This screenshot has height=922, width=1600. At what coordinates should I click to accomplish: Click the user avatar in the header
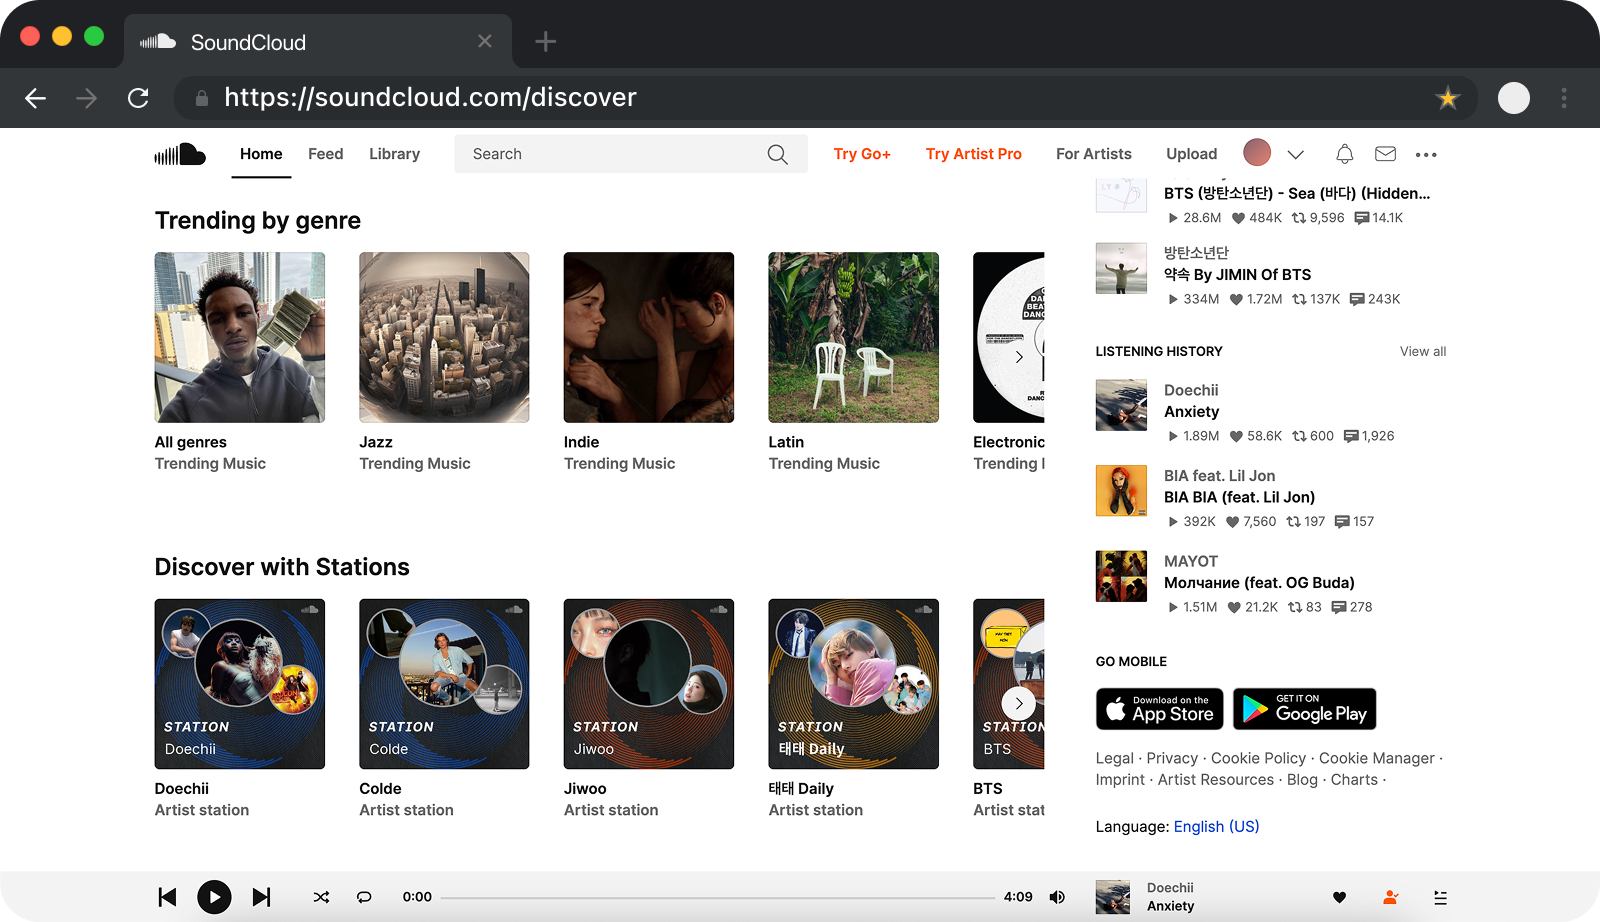tap(1257, 152)
